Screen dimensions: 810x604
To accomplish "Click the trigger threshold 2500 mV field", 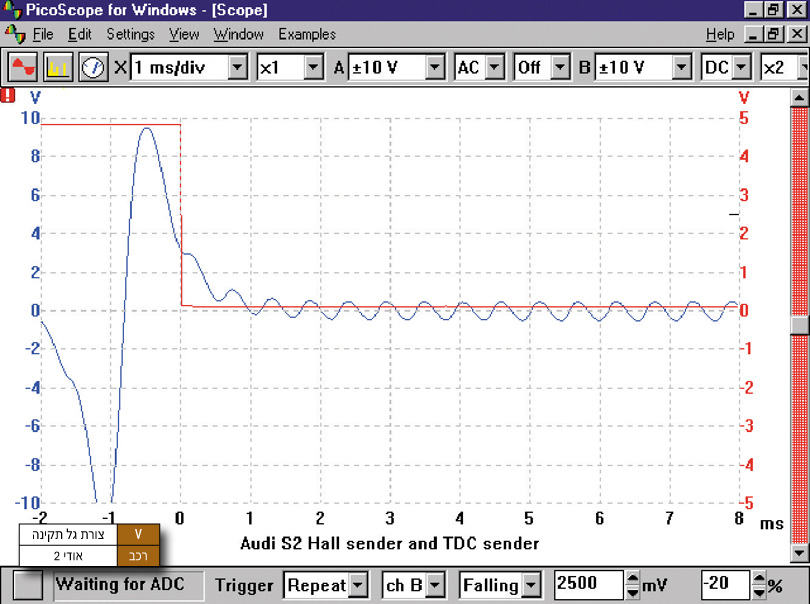I will click(x=588, y=585).
